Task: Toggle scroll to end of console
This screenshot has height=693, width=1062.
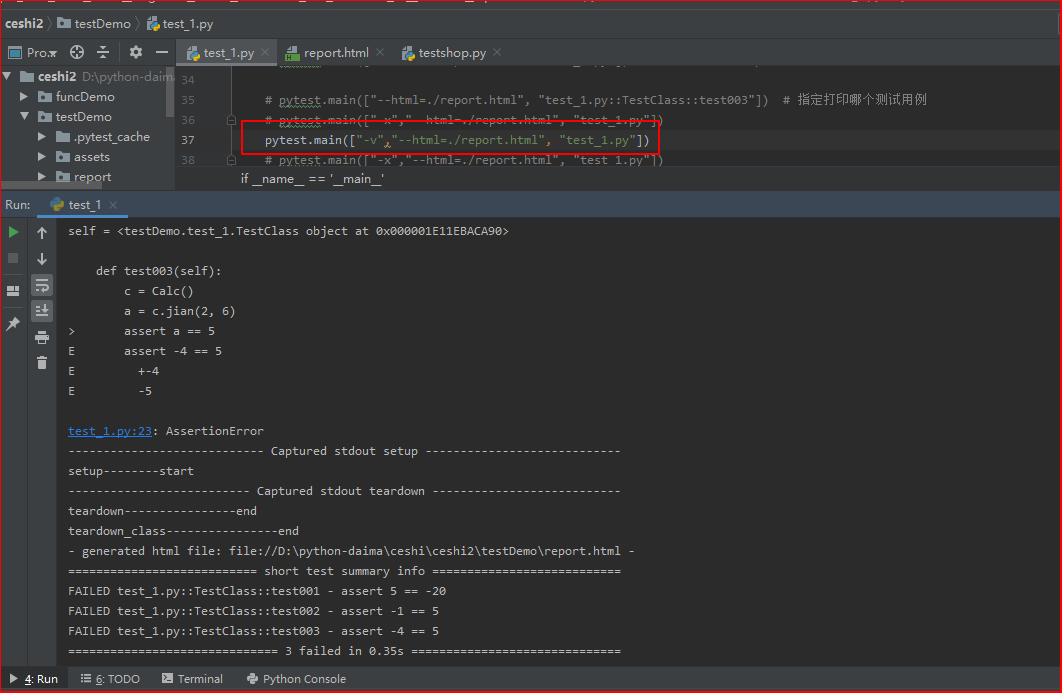Action: 42,311
